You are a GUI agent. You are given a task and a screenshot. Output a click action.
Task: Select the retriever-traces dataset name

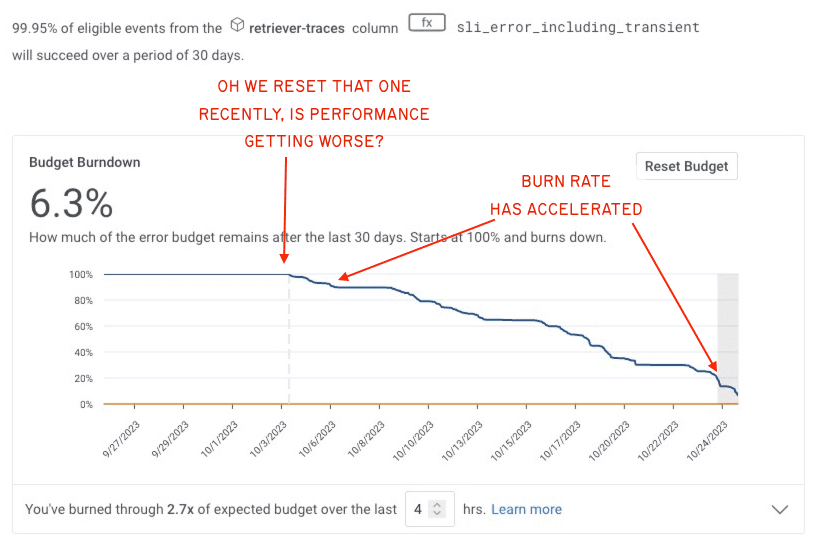click(x=296, y=29)
